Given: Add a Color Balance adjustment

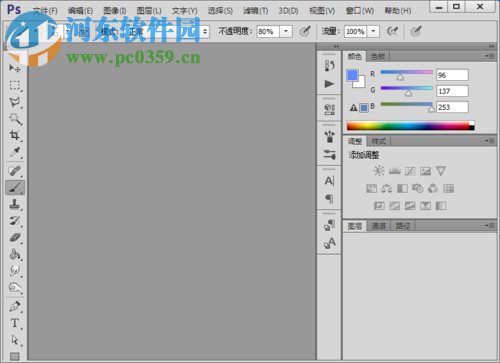Looking at the screenshot, I should click(x=387, y=189).
